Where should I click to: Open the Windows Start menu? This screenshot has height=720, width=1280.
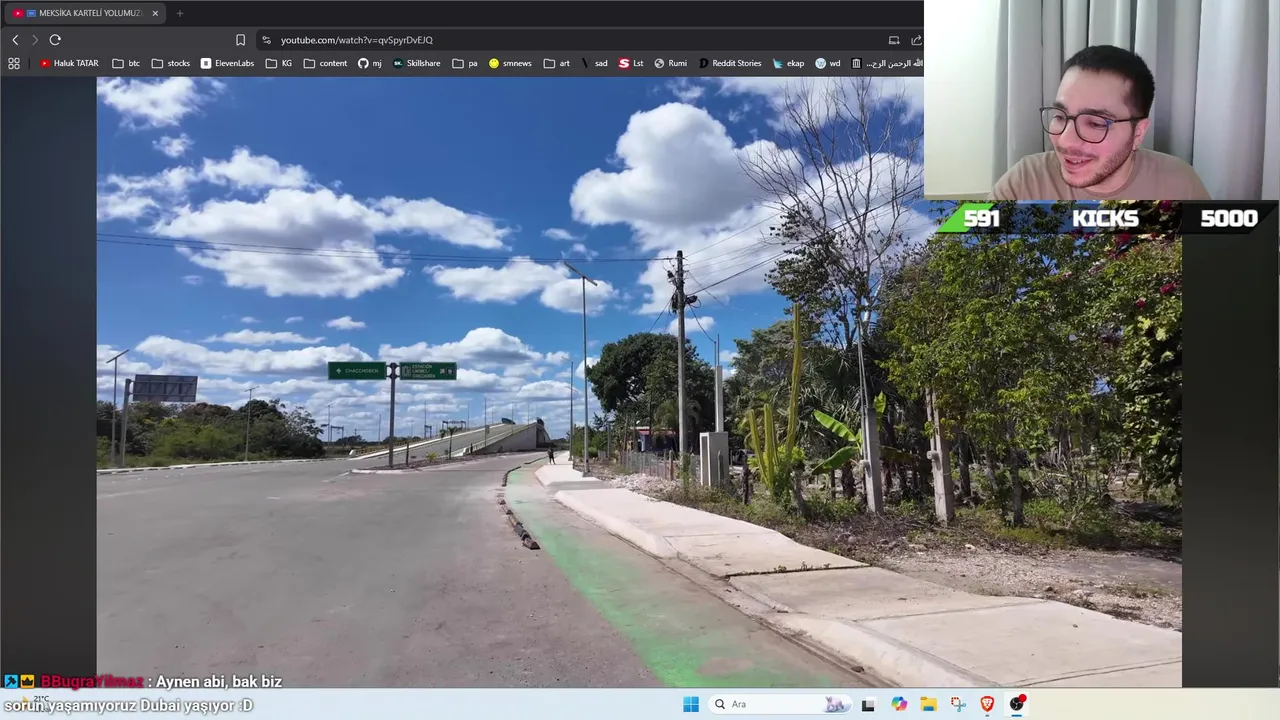(691, 704)
